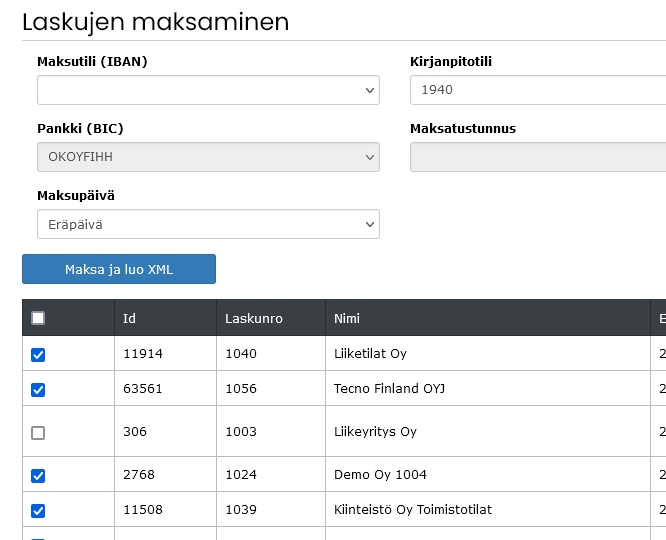Select Id cell 306
The image size is (666, 540).
pyautogui.click(x=135, y=431)
